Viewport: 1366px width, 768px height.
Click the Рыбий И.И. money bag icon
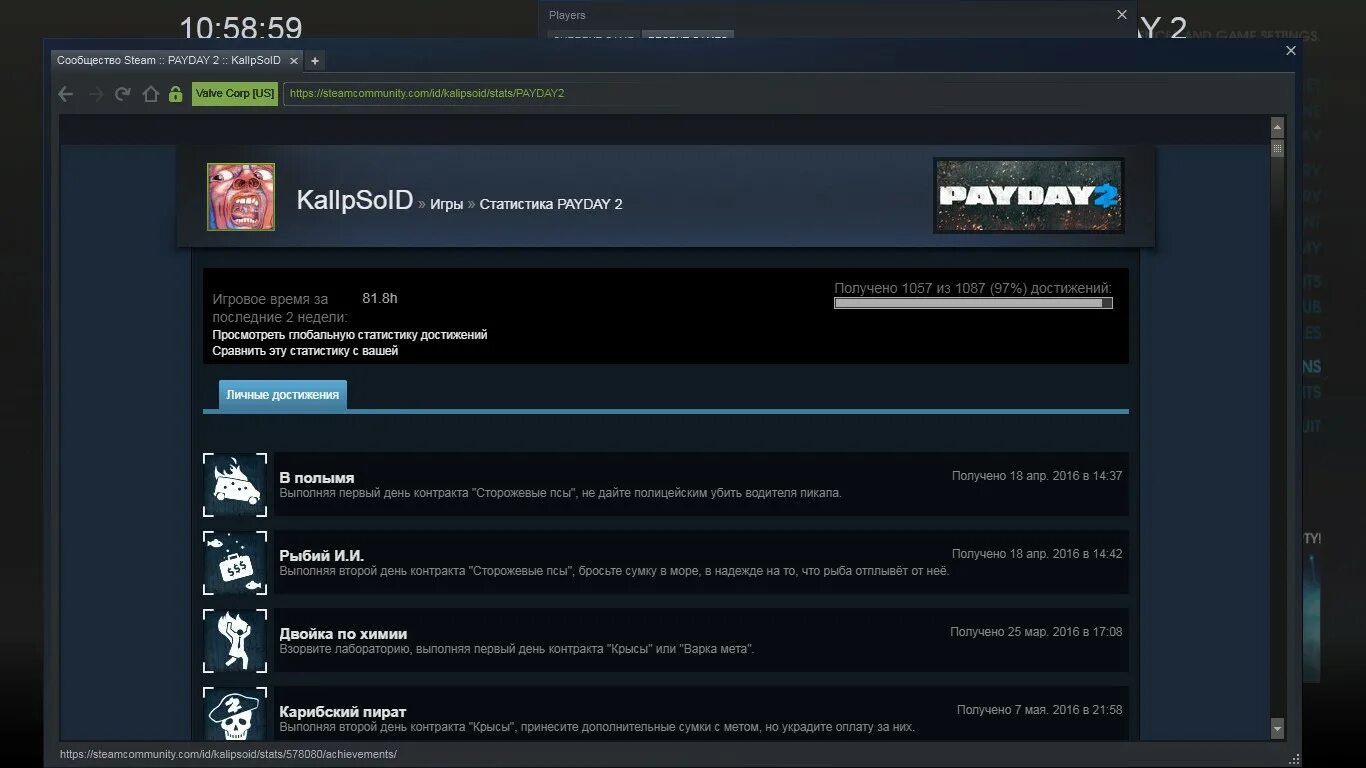tap(235, 563)
